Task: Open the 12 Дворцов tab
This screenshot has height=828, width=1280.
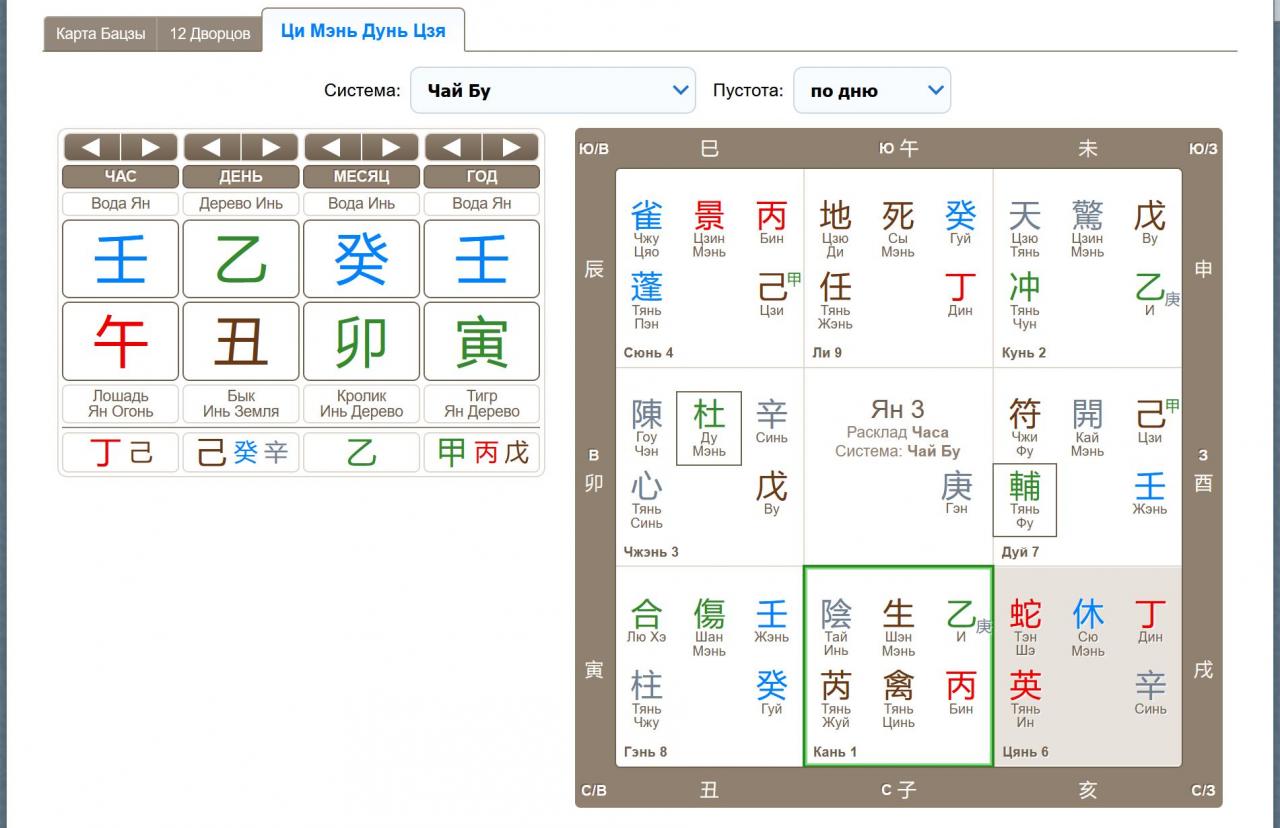Action: (209, 34)
